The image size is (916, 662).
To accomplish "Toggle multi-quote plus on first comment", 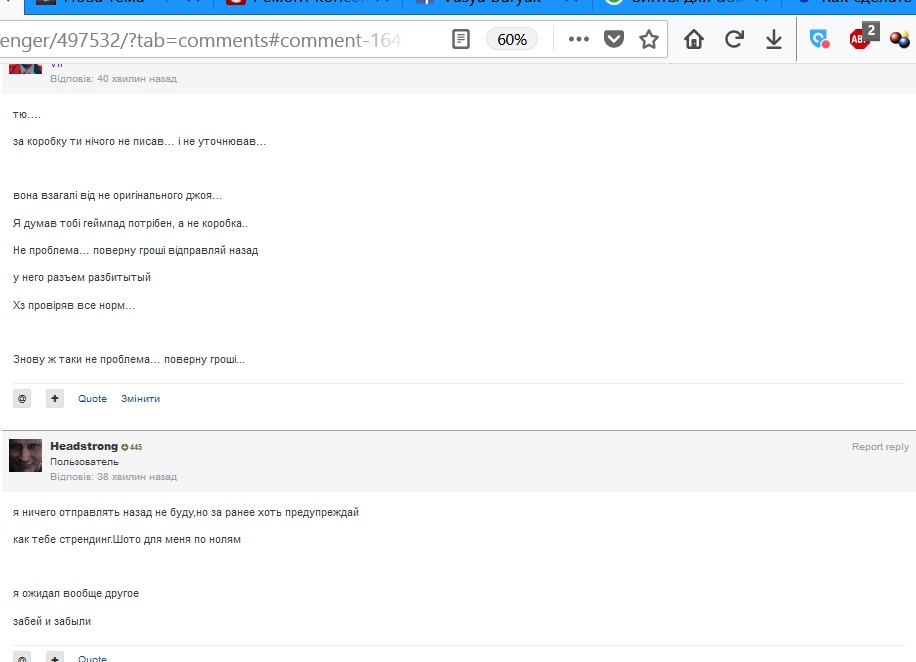I will pyautogui.click(x=55, y=398).
